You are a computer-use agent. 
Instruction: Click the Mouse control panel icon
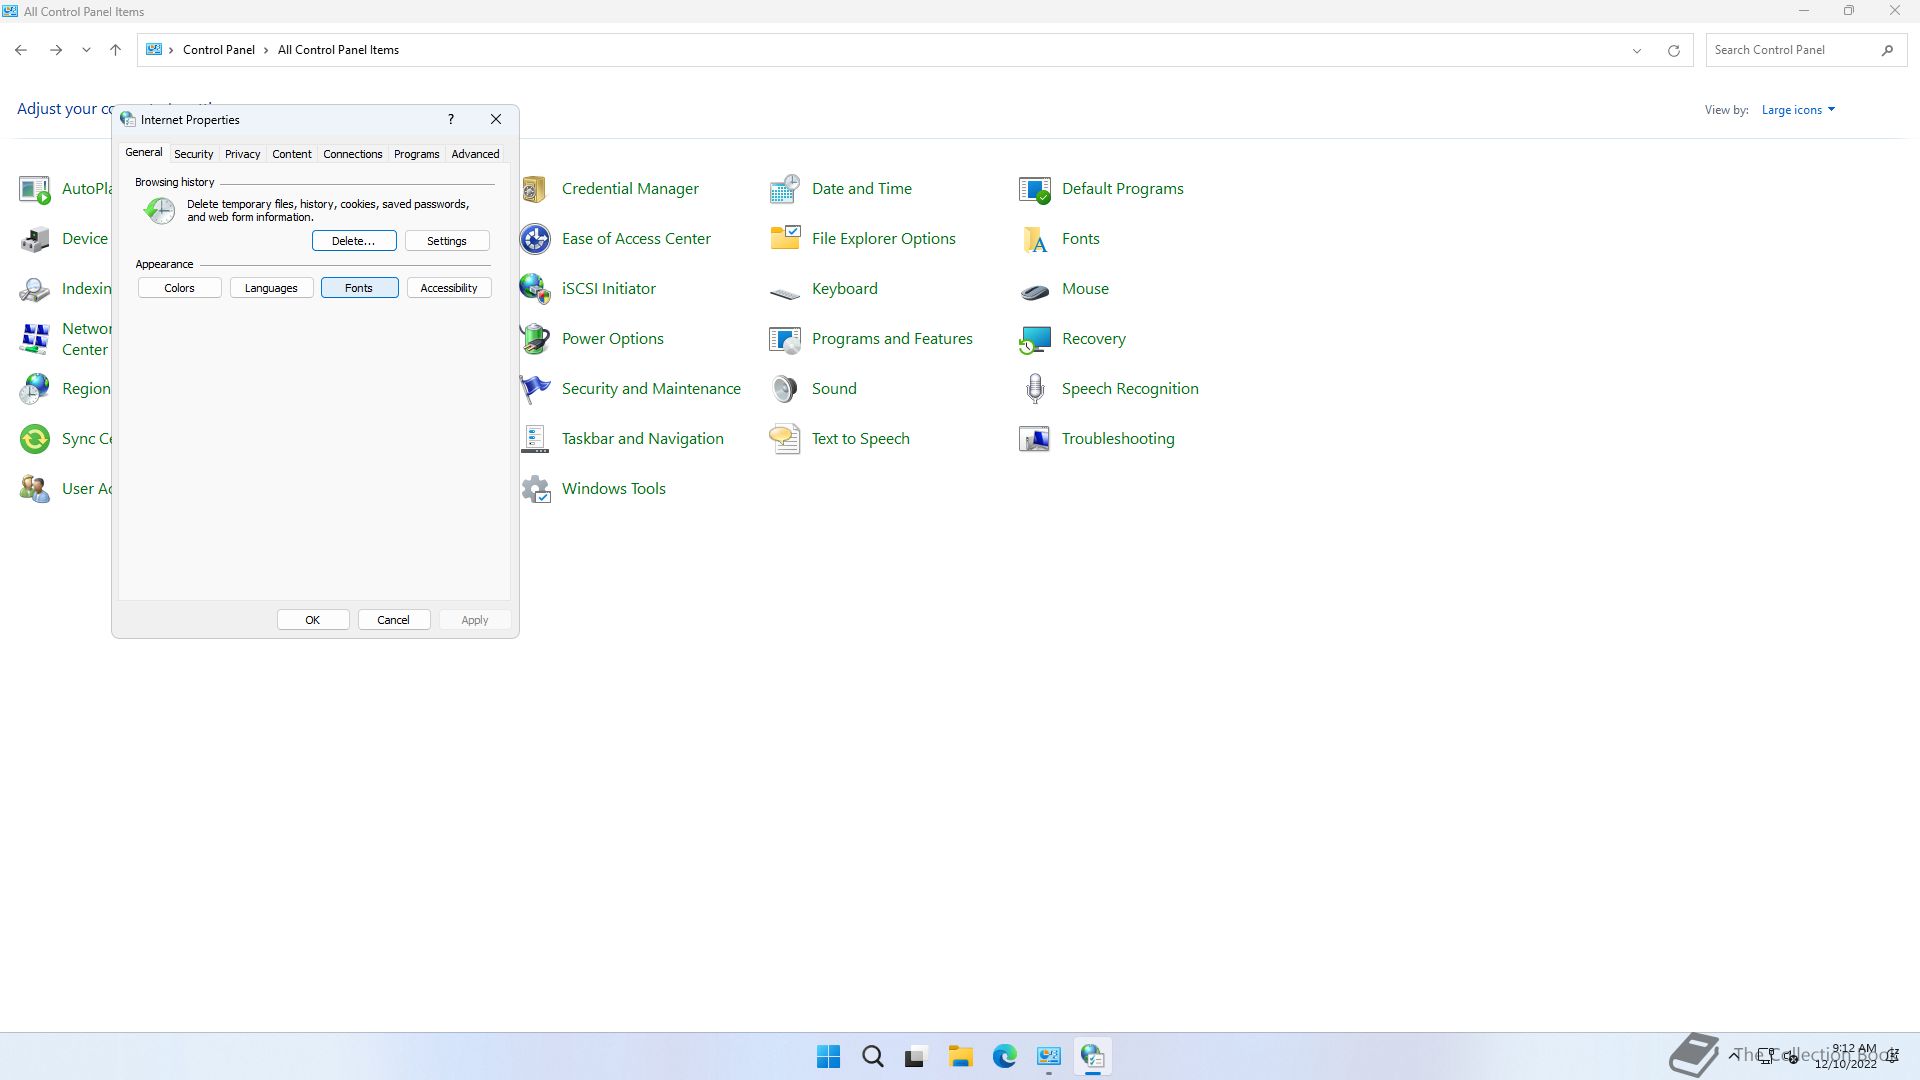click(x=1035, y=289)
